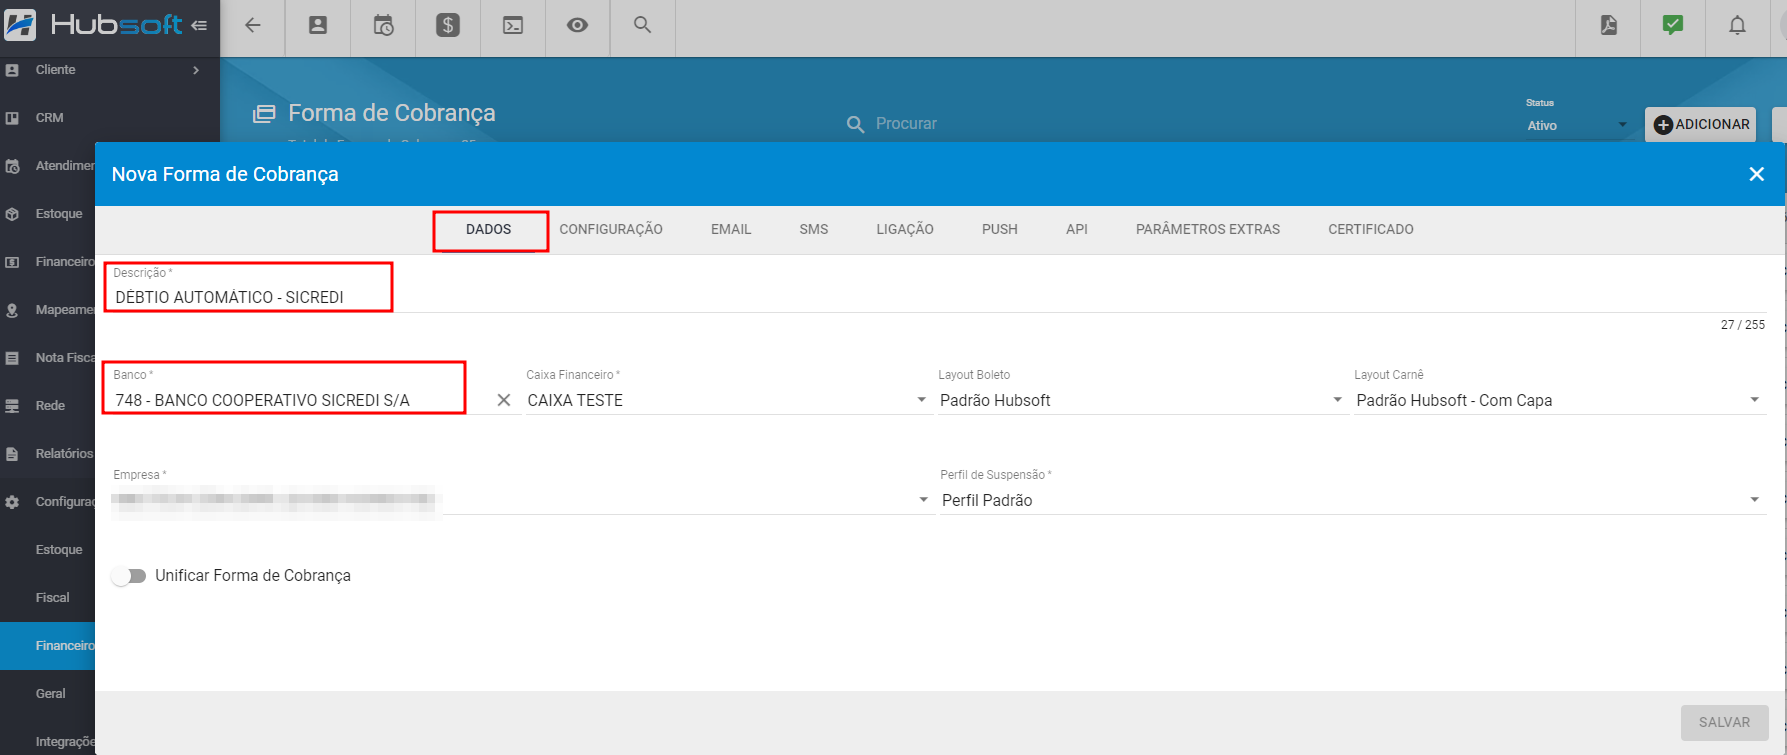
Task: Open the Layout Carnê dropdown
Action: 1559,400
